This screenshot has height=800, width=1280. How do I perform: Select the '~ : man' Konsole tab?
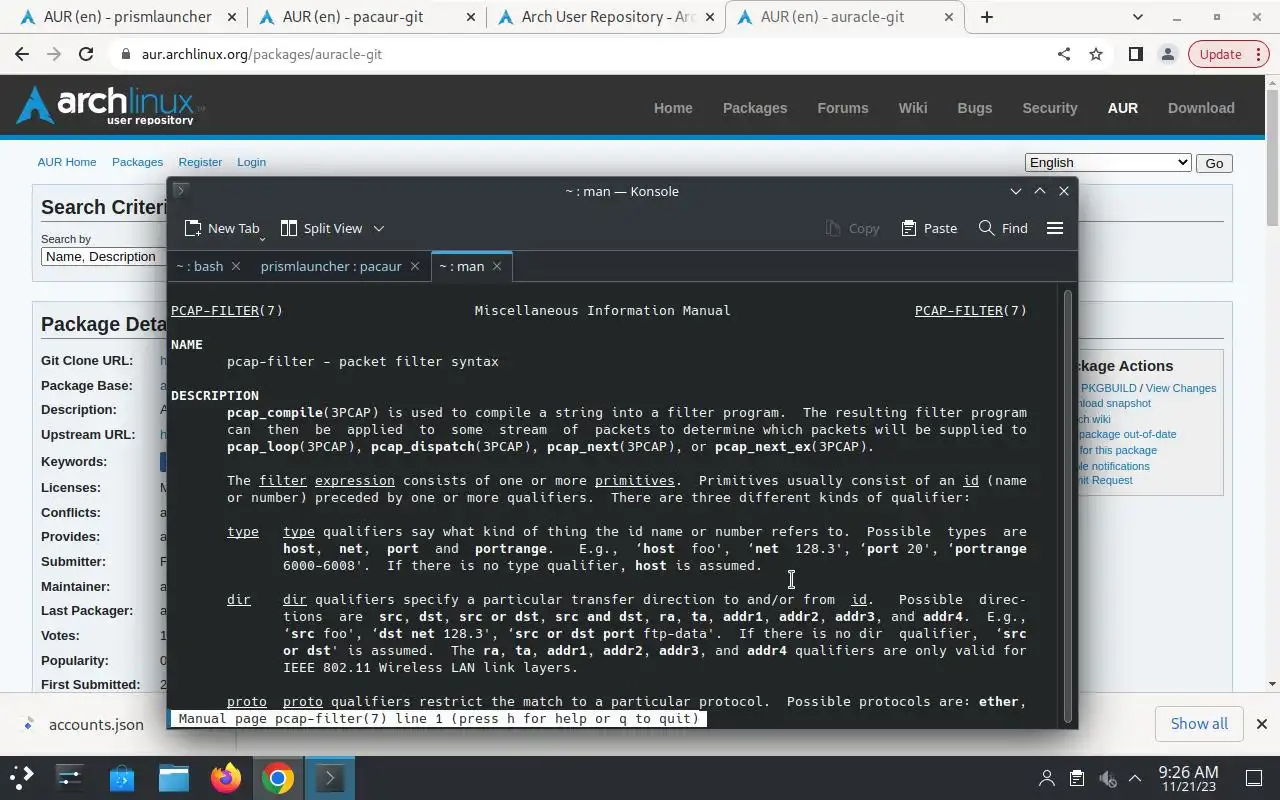point(461,266)
